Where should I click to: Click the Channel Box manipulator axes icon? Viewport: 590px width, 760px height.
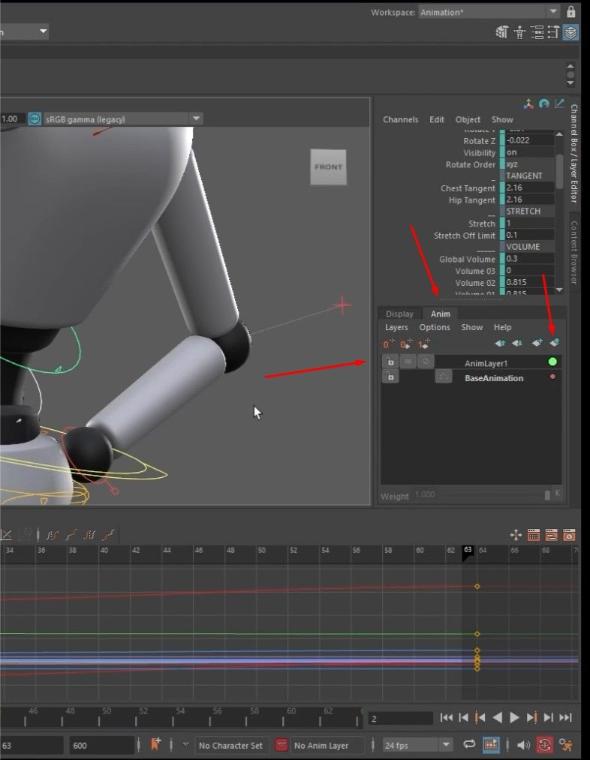528,103
